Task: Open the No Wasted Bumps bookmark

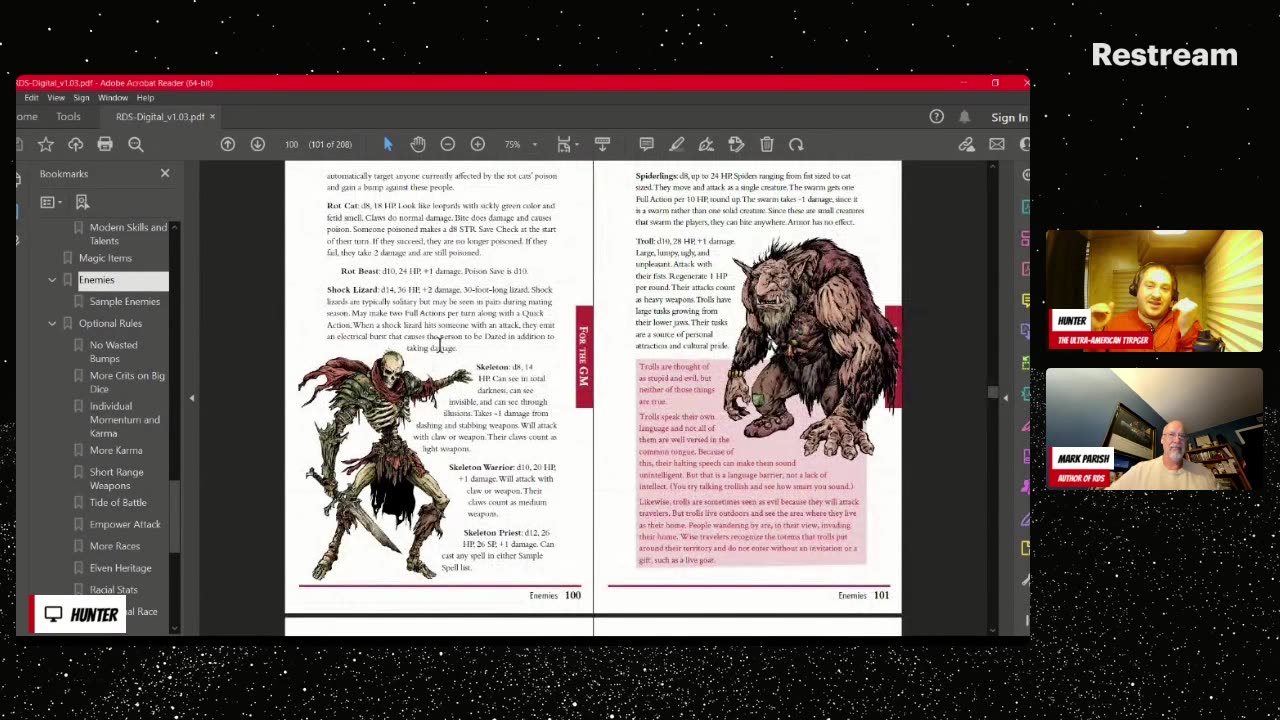Action: pos(114,351)
